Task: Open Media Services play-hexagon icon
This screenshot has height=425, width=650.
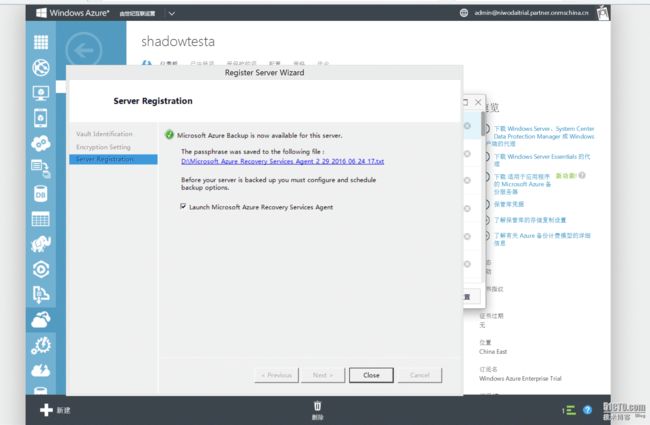Action: [41, 270]
